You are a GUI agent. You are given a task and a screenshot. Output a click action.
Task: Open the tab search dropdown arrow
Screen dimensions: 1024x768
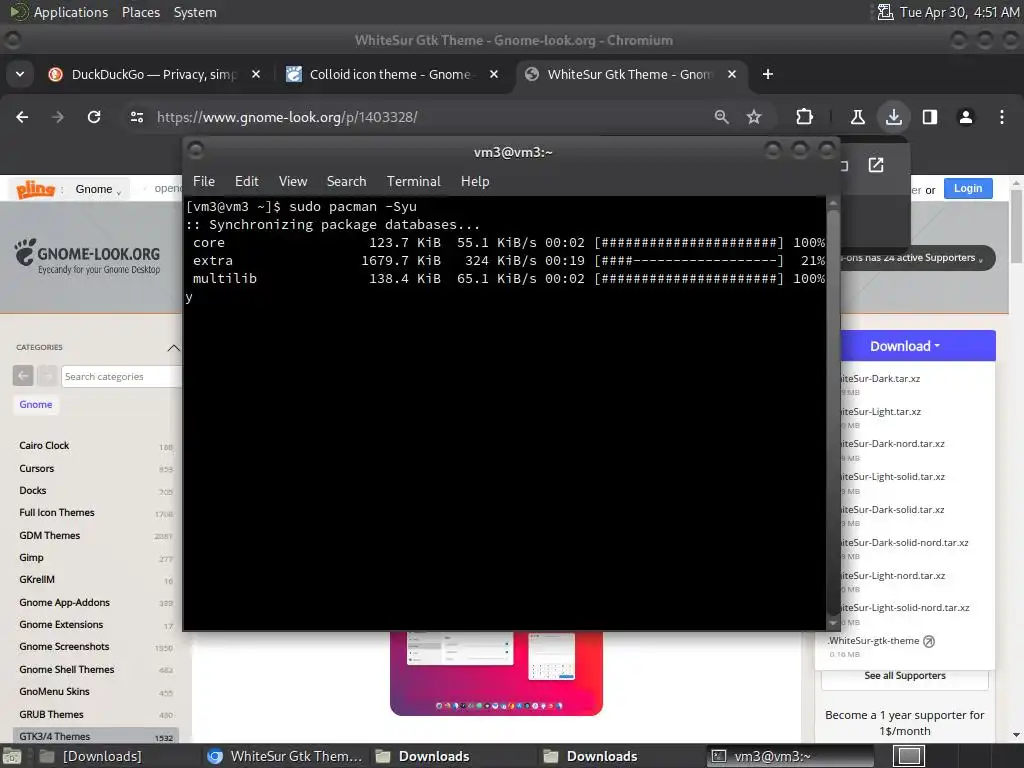[20, 74]
